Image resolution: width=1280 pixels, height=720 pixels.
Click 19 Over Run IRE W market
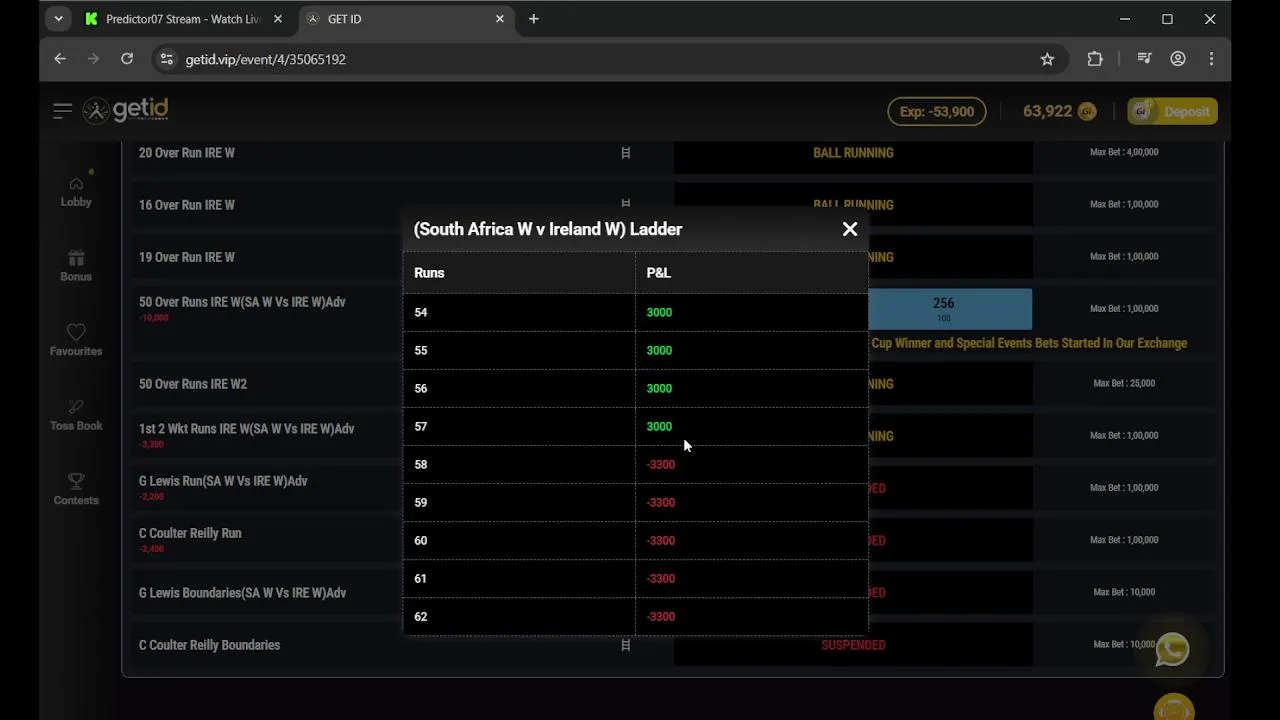pyautogui.click(x=187, y=257)
